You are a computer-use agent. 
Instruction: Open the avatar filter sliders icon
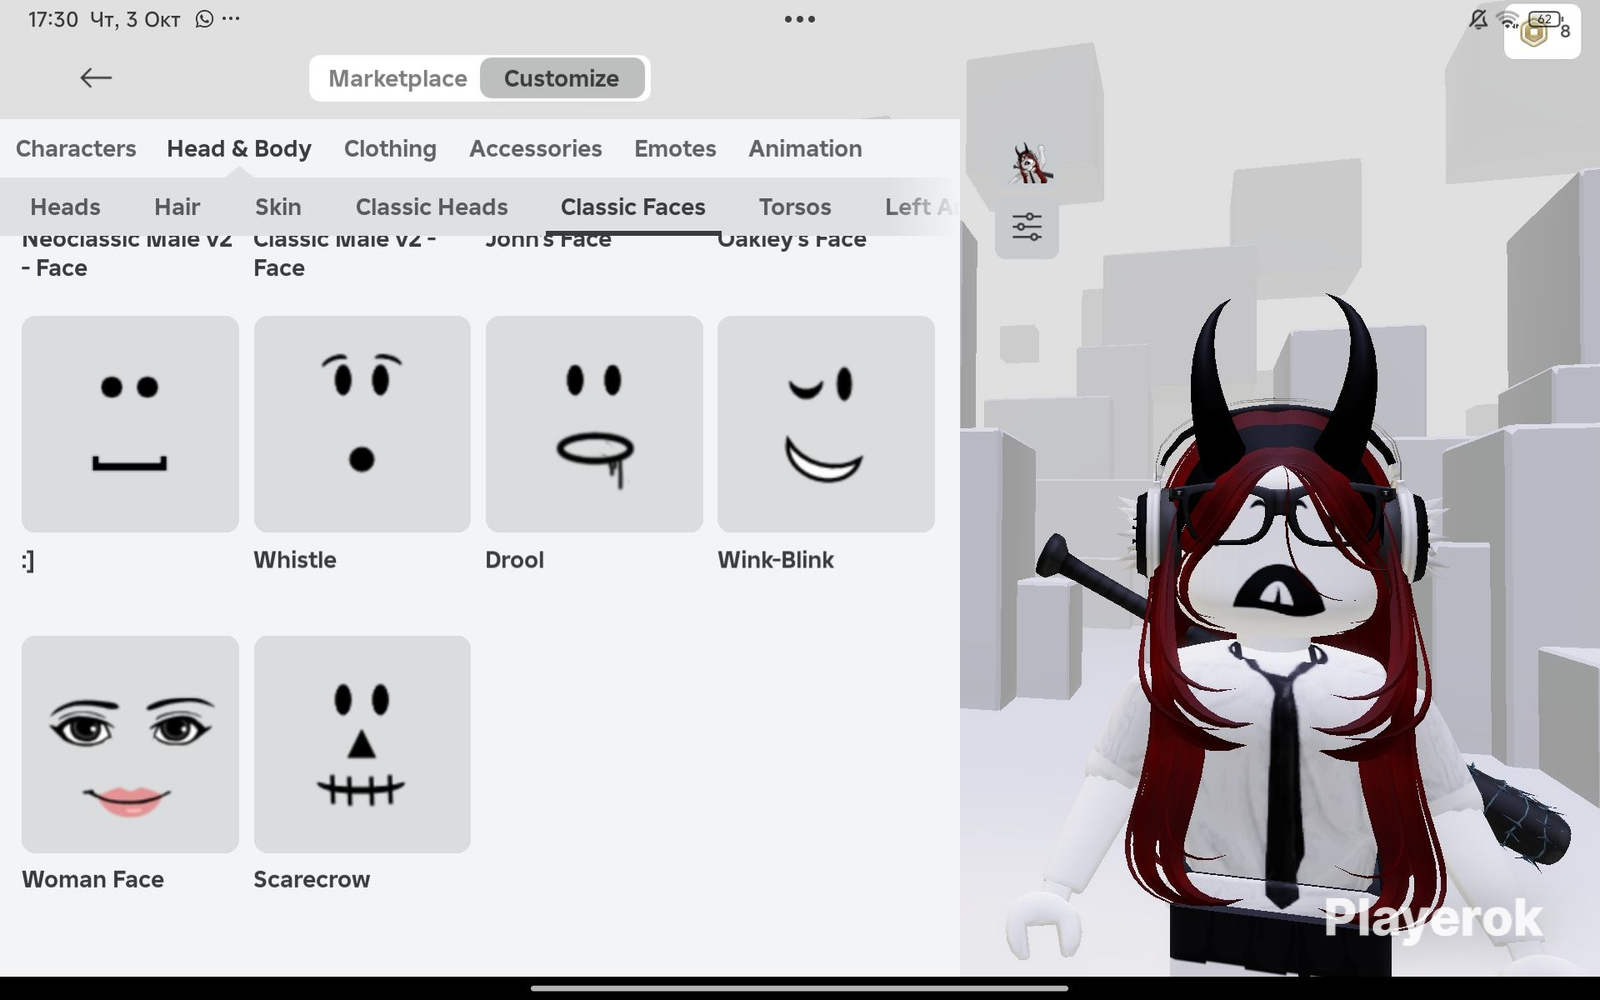click(x=1027, y=227)
